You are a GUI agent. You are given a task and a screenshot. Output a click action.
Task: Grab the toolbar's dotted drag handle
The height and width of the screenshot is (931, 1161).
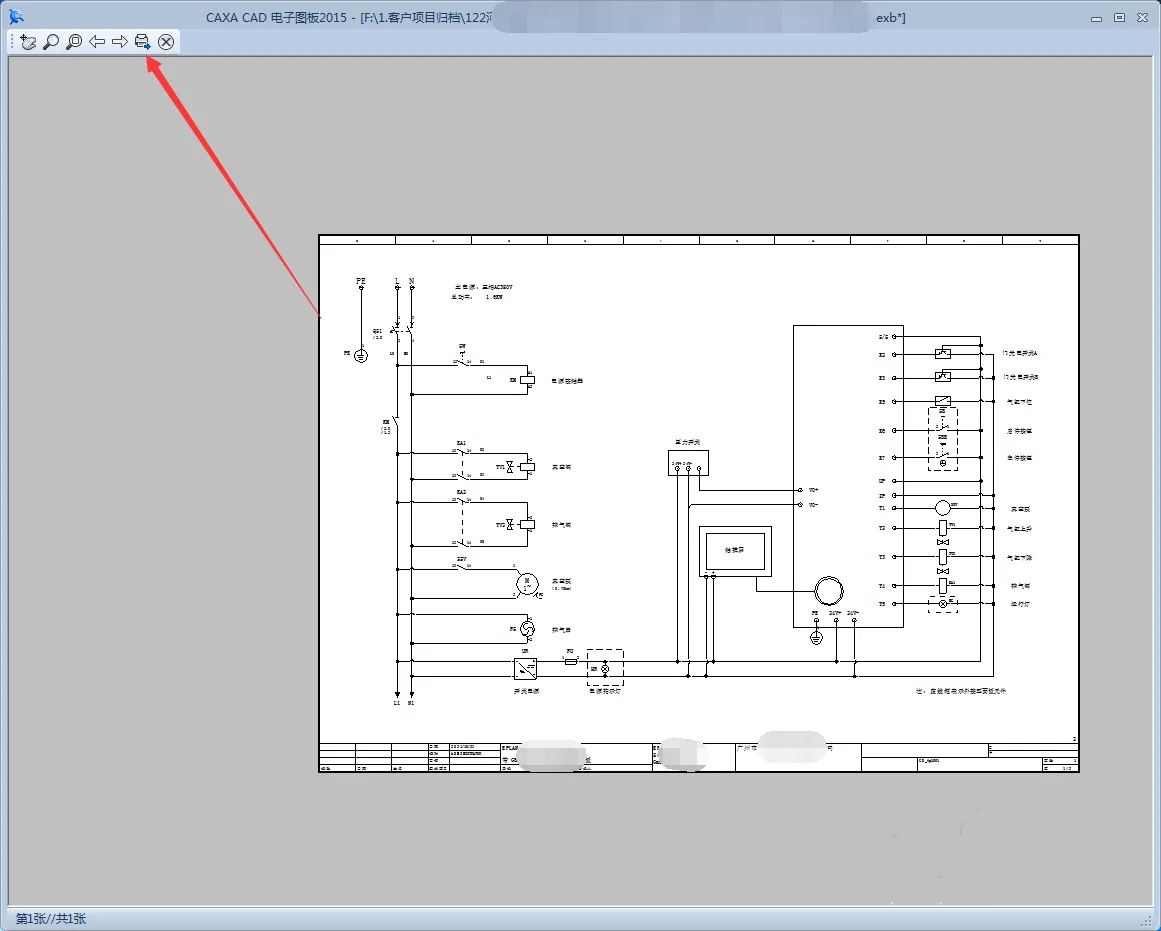pyautogui.click(x=12, y=42)
